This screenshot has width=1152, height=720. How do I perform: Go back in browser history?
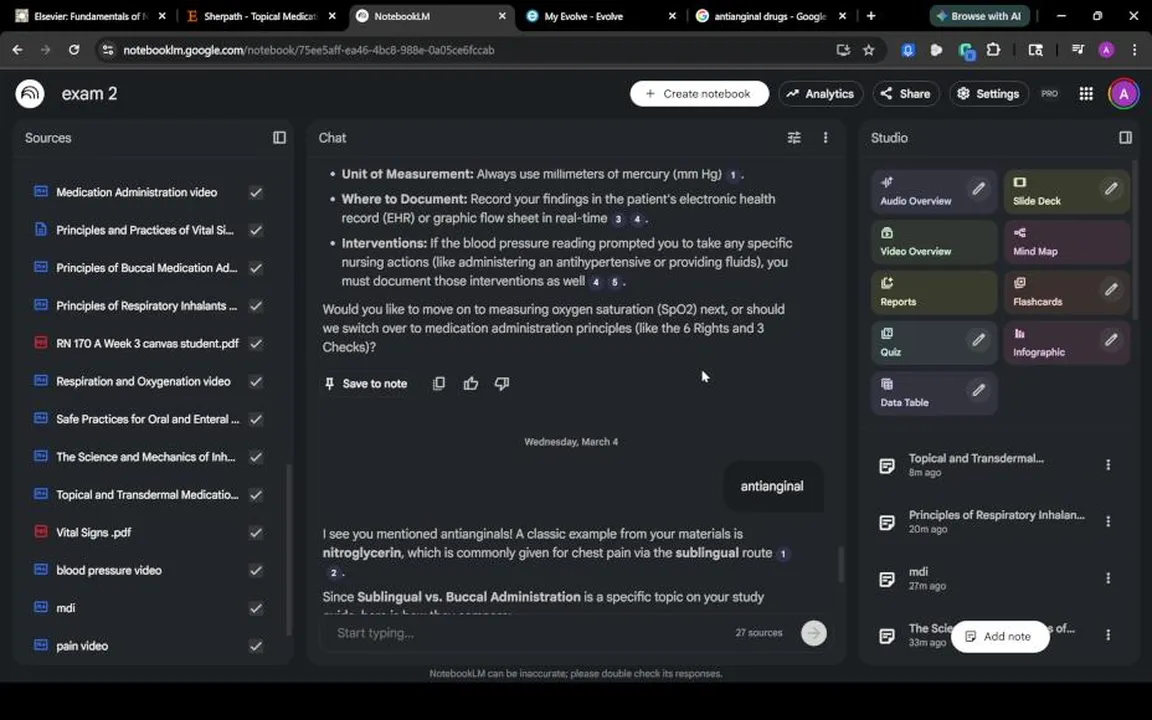pos(18,50)
